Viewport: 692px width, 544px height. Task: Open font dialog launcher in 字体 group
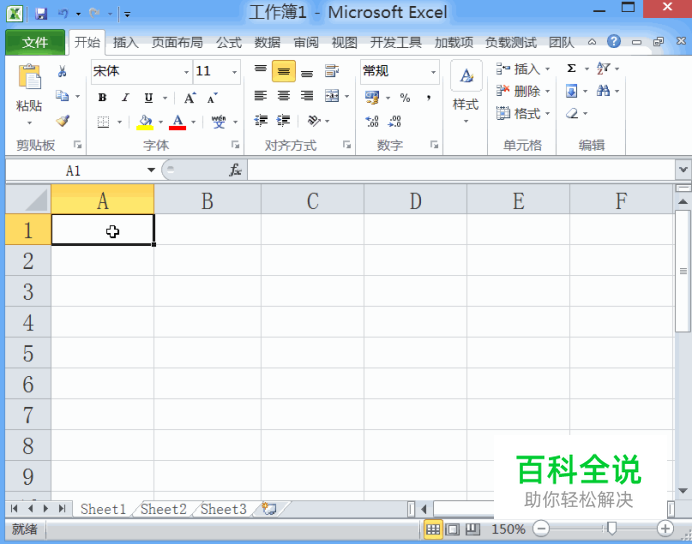pyautogui.click(x=236, y=145)
